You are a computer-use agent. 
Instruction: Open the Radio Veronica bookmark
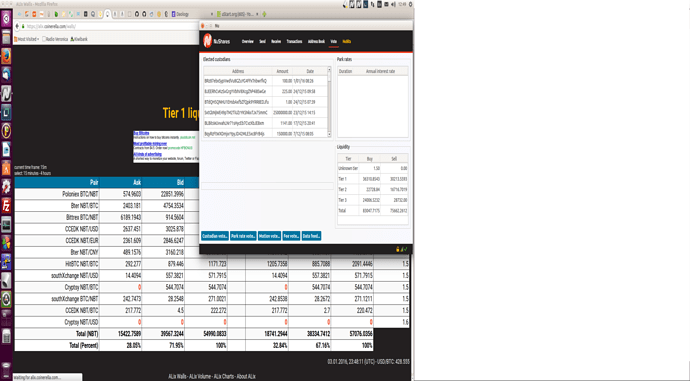(55, 39)
